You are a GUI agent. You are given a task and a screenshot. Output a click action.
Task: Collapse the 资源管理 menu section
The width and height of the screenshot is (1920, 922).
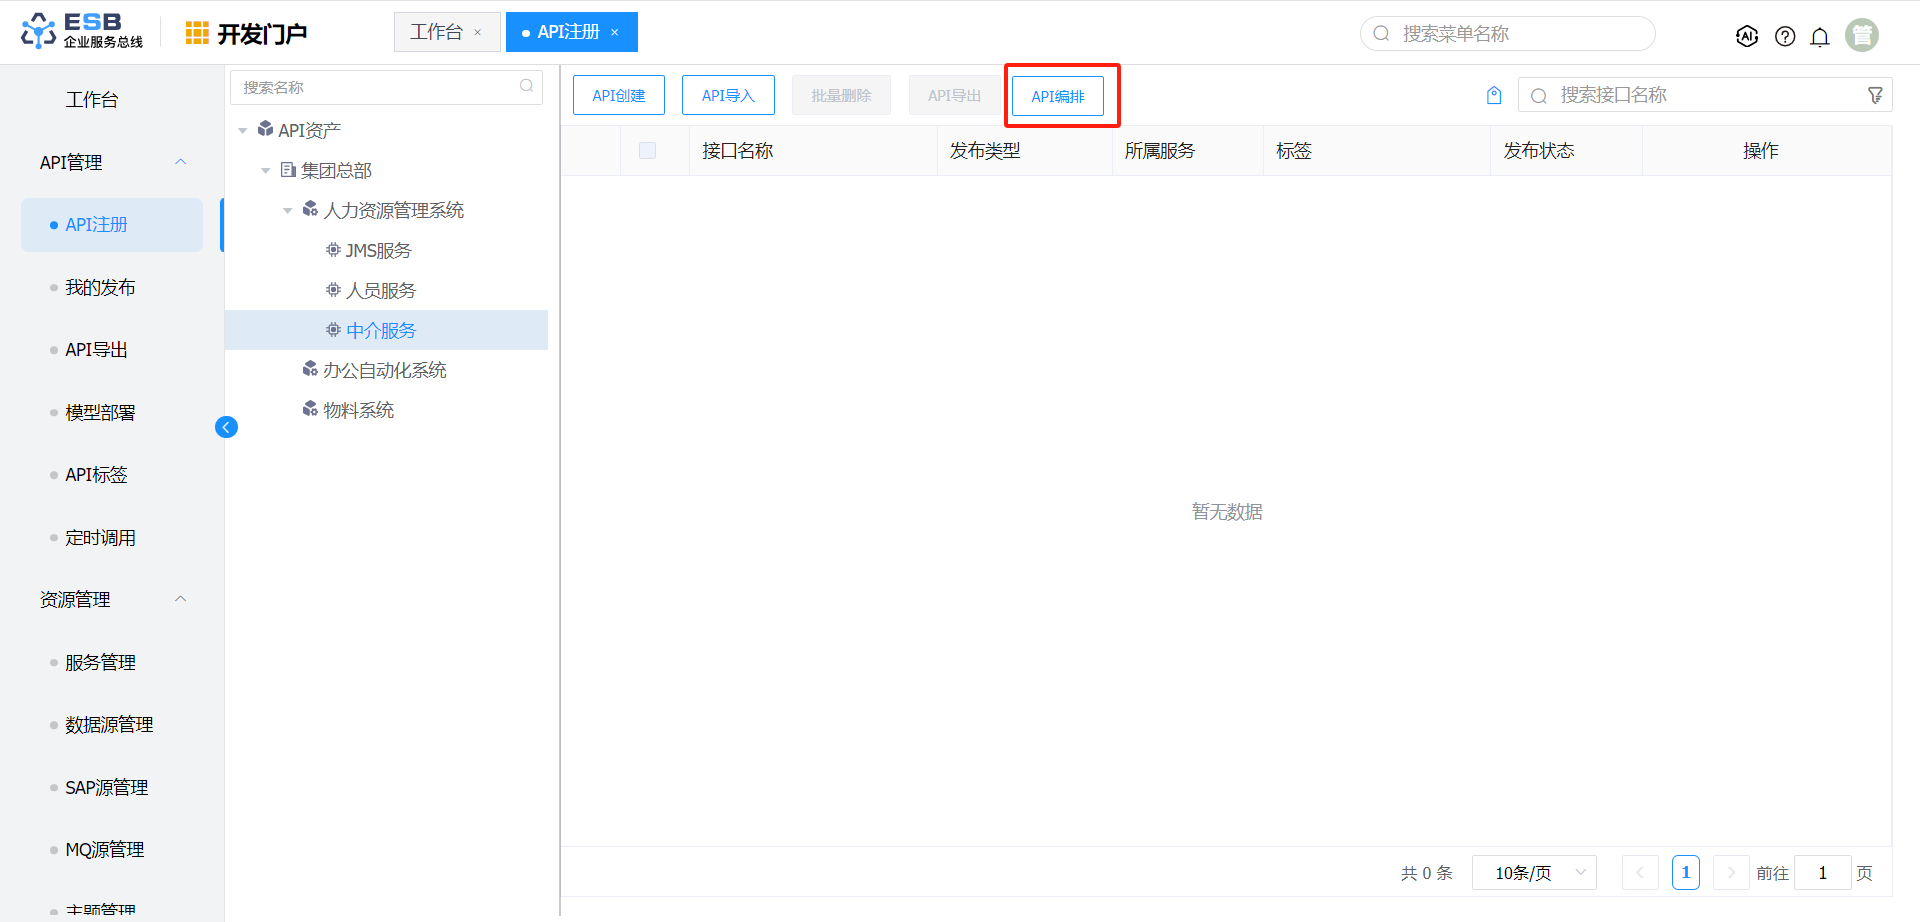tap(181, 599)
